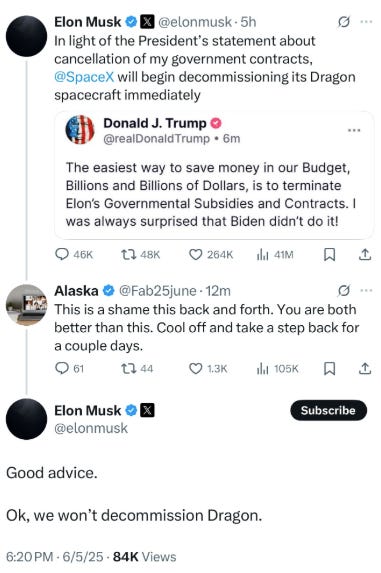Open the @SpaceX mention link
Image resolution: width=381 pixels, height=573 pixels.
[x=84, y=77]
